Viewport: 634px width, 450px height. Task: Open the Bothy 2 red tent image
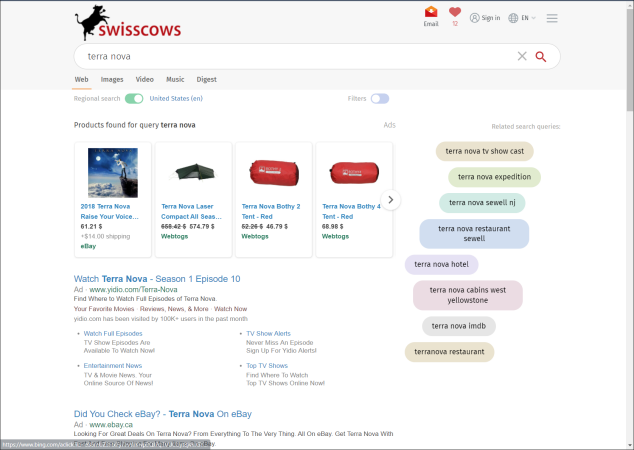pos(274,173)
